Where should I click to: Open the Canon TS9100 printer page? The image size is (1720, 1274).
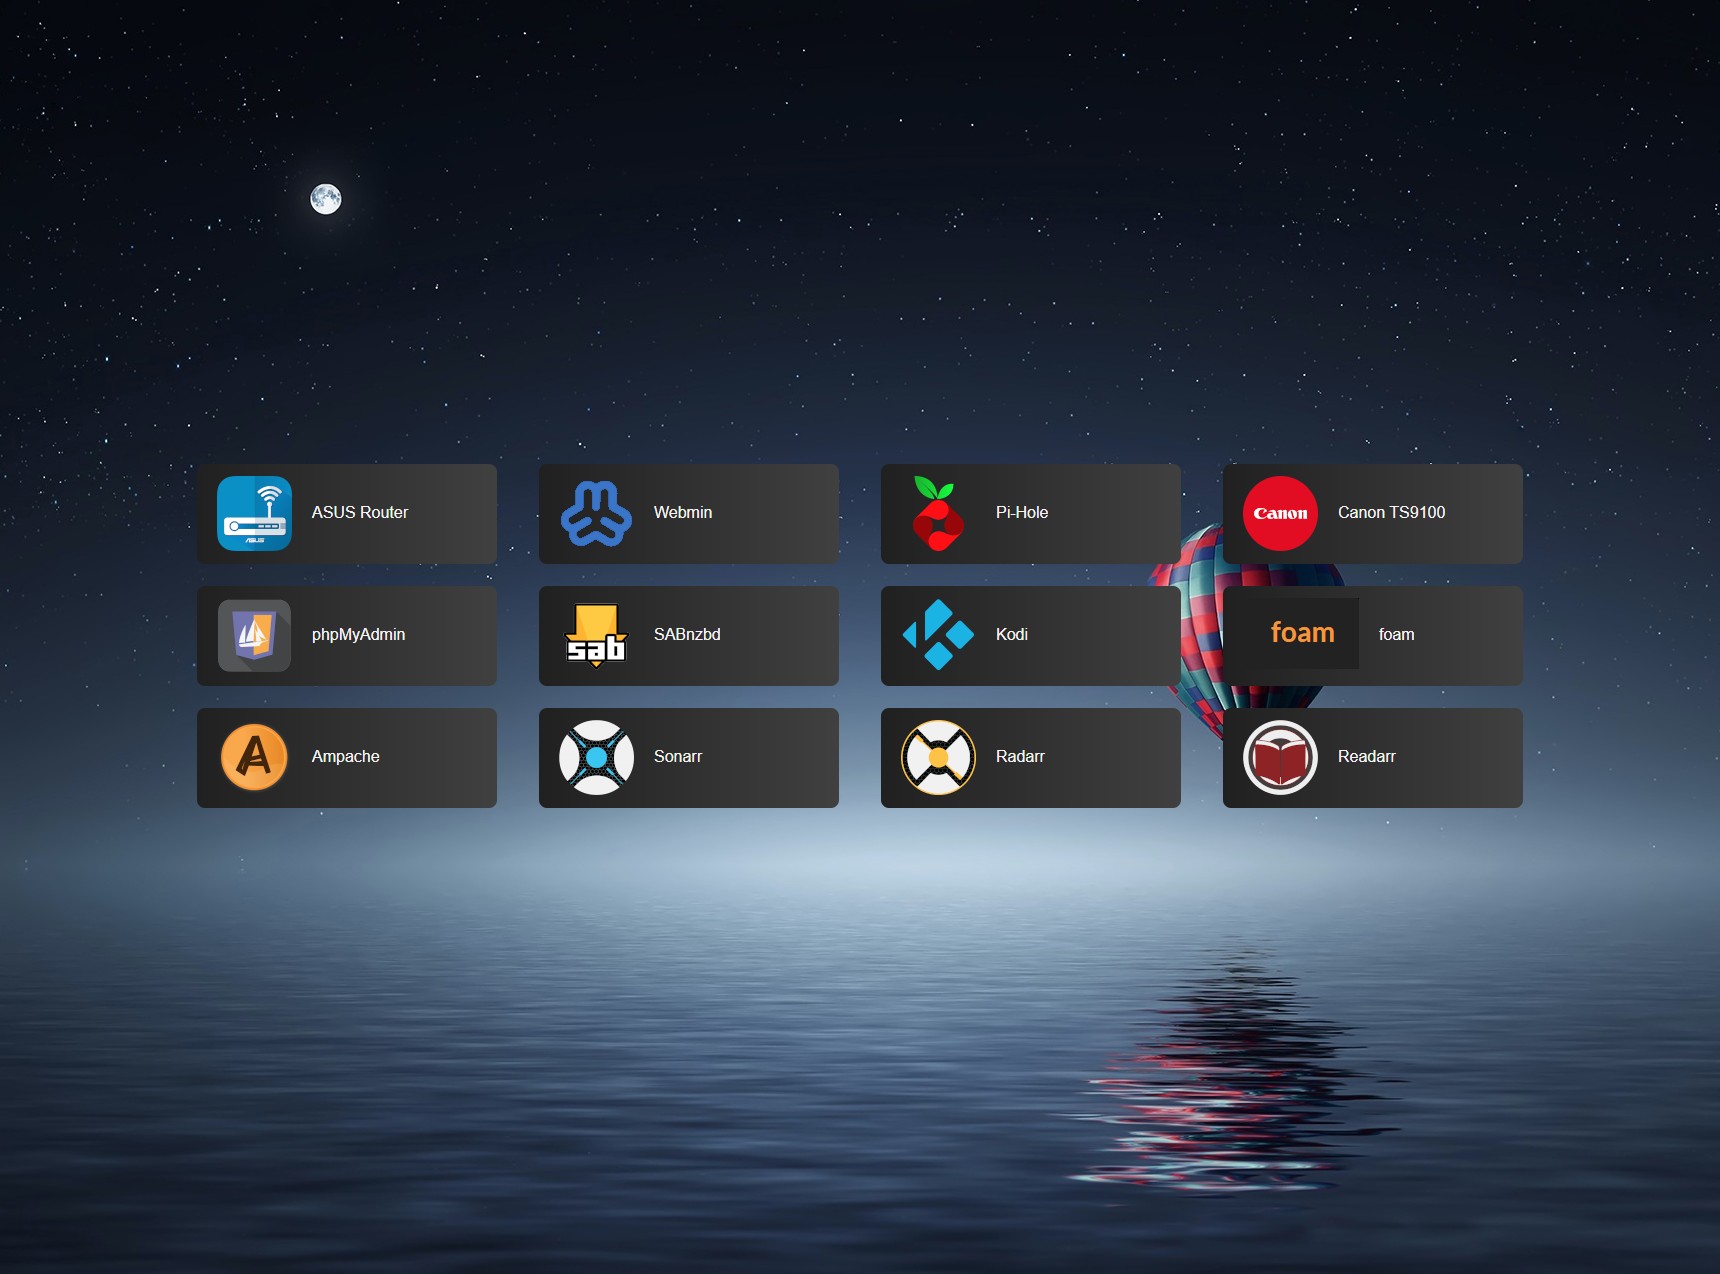[1372, 513]
